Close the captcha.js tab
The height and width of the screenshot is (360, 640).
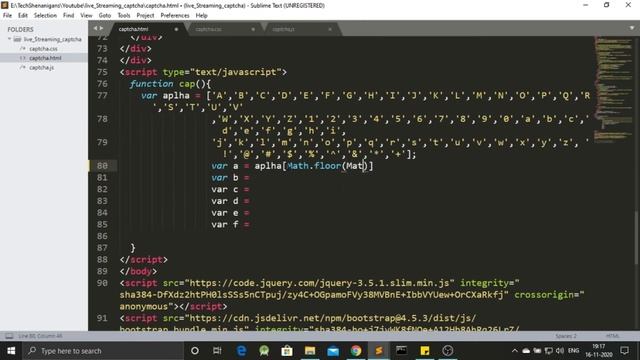330,29
